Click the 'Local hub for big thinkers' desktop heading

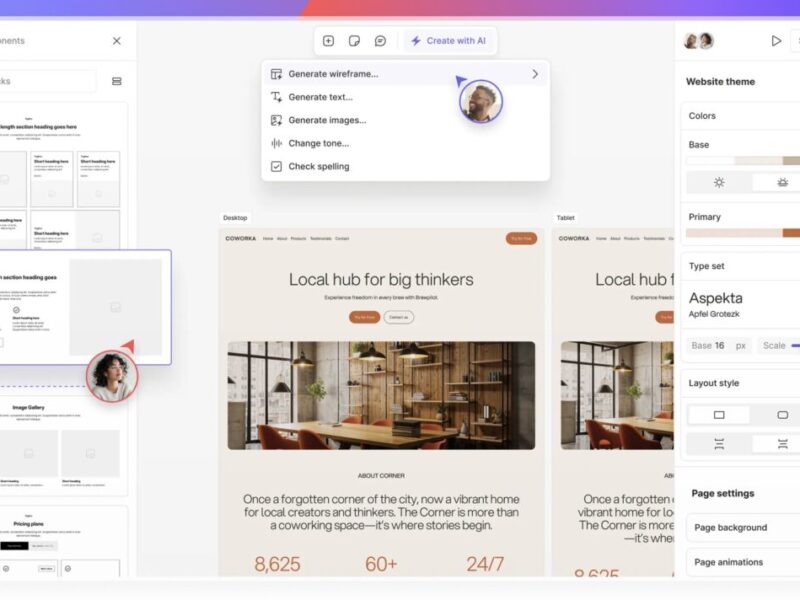coord(381,280)
